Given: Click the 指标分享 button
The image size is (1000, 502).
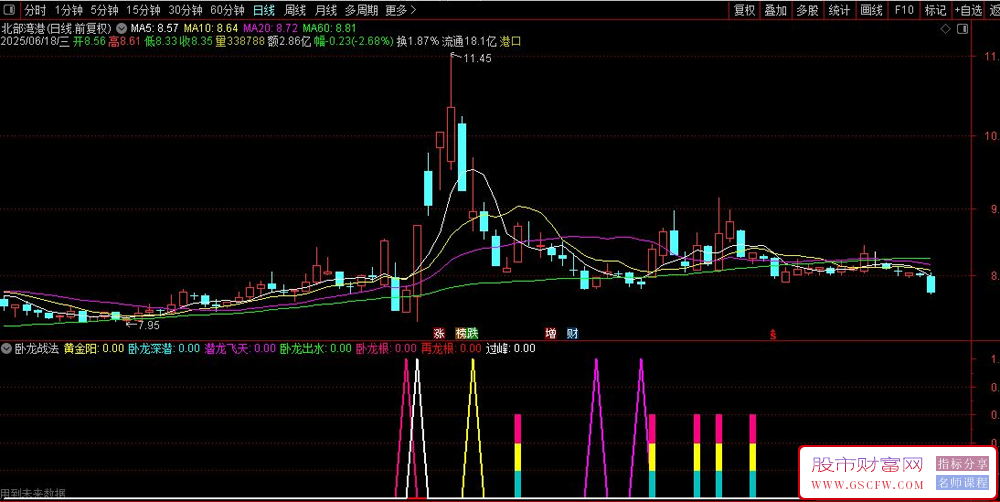Looking at the screenshot, I should tap(962, 464).
